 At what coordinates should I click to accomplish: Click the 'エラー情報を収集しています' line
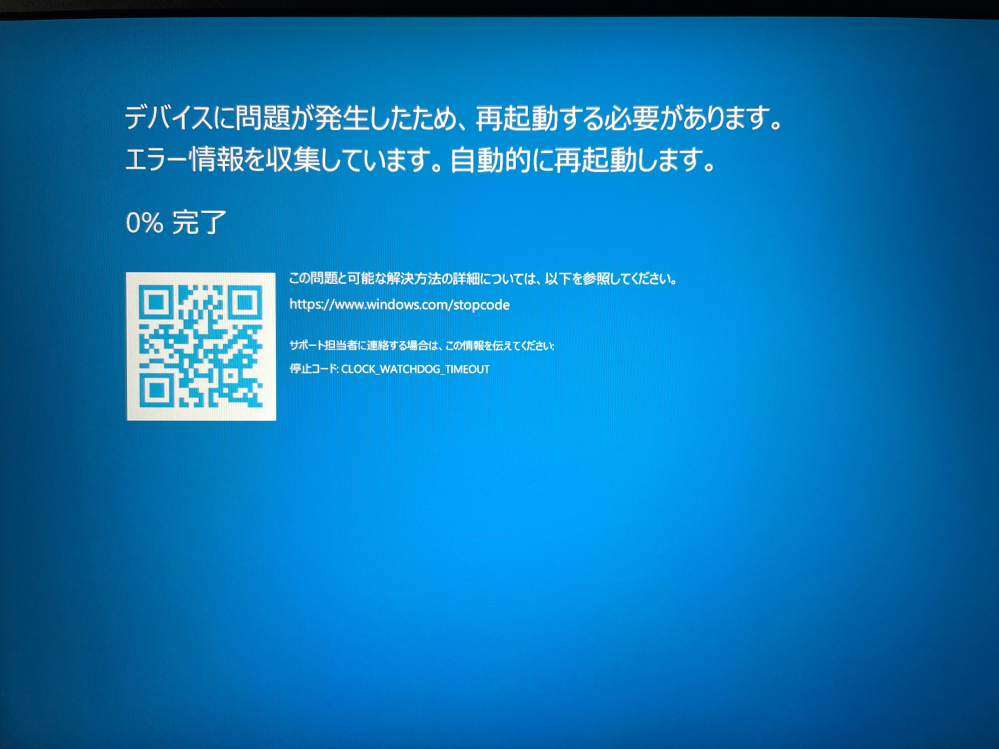pos(420,160)
